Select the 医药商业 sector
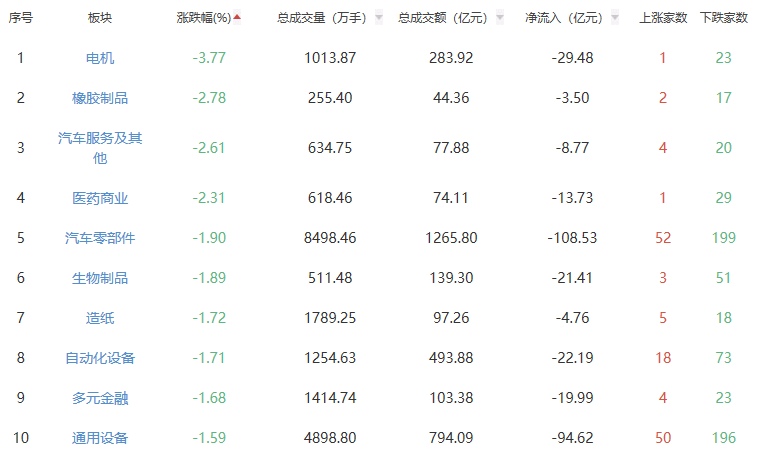Image resolution: width=759 pixels, height=455 pixels. 100,198
